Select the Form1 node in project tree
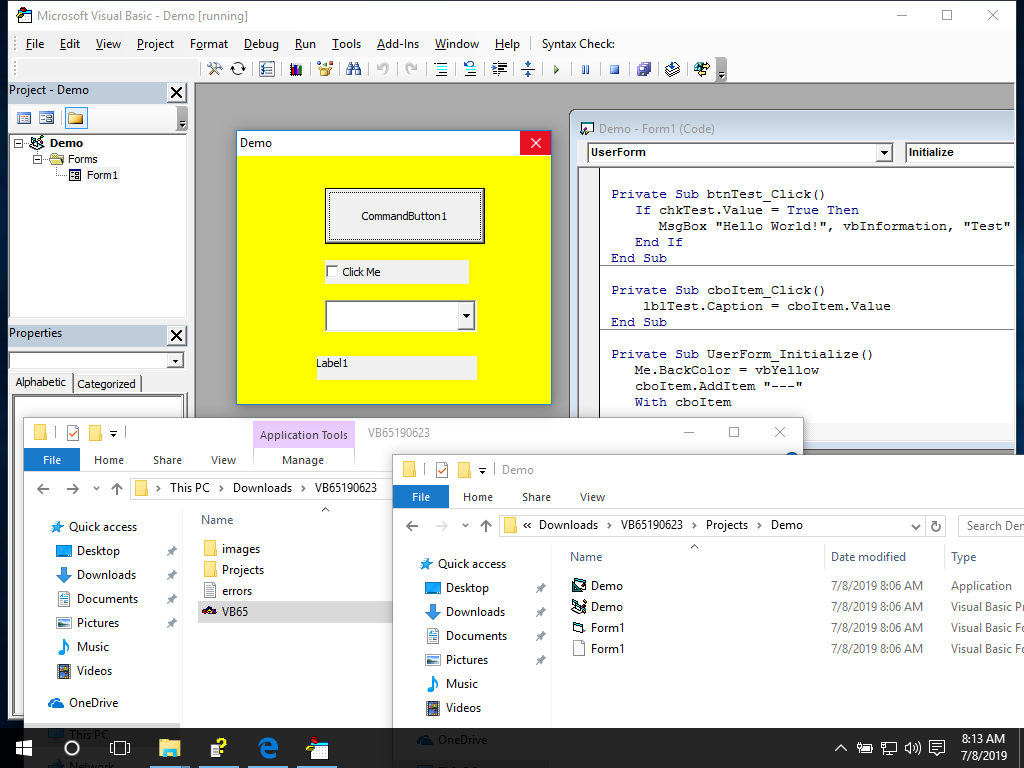Screen dimensions: 1024x768 [x=102, y=175]
